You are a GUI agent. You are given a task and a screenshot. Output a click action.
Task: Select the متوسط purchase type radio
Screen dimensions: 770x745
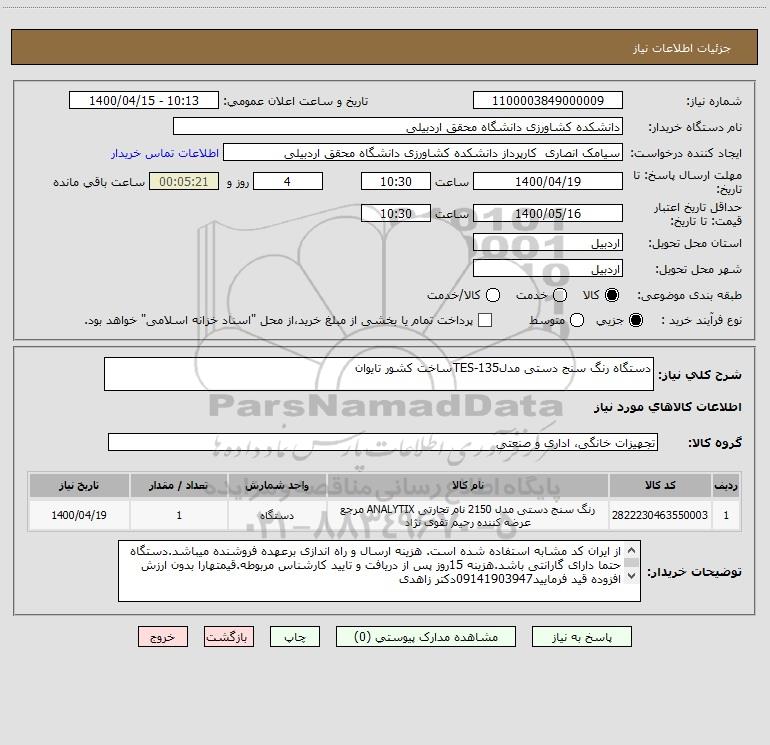click(577, 320)
